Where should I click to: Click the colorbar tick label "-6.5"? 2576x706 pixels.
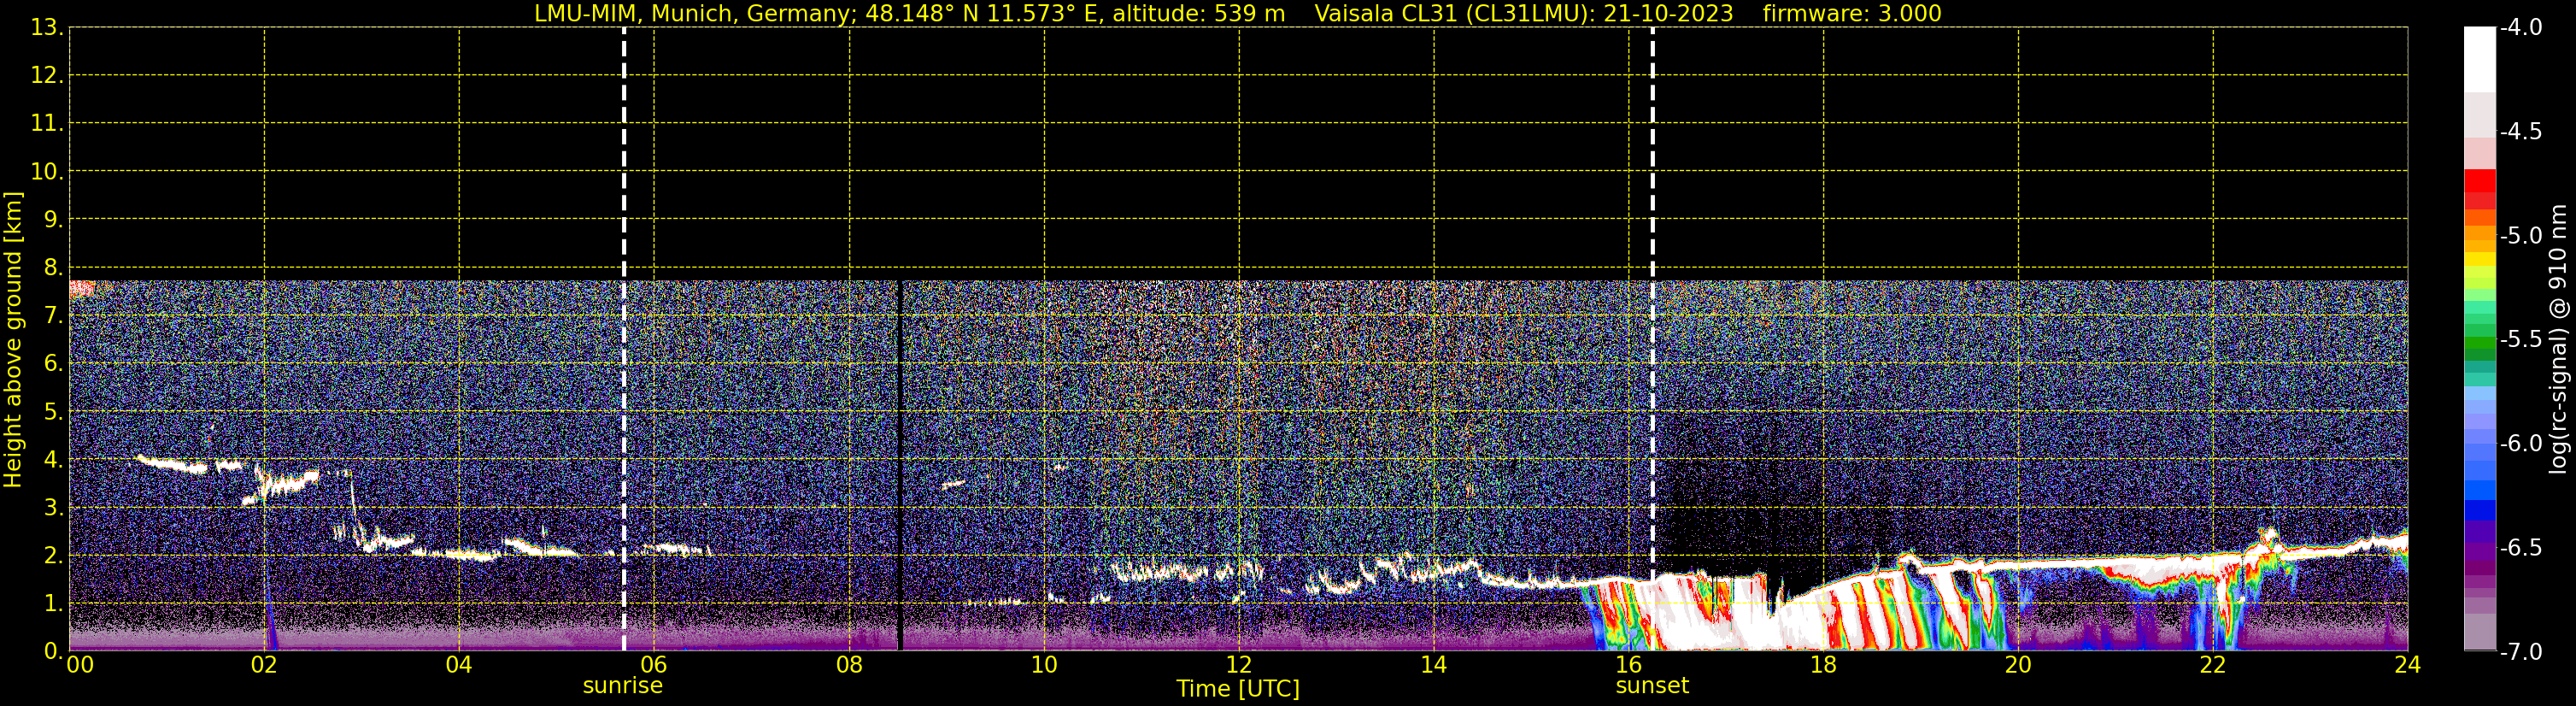tap(2520, 548)
